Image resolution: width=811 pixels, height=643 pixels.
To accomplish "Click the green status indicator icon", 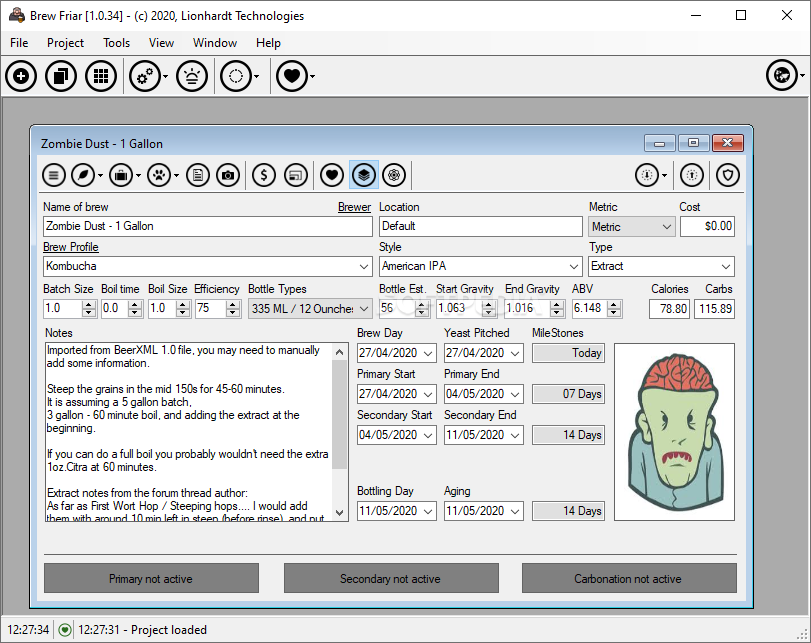I will point(65,630).
